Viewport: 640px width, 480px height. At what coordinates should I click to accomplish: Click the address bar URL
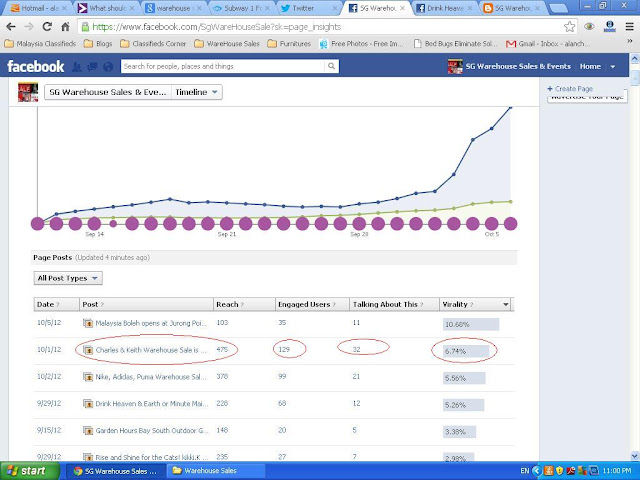coord(216,27)
